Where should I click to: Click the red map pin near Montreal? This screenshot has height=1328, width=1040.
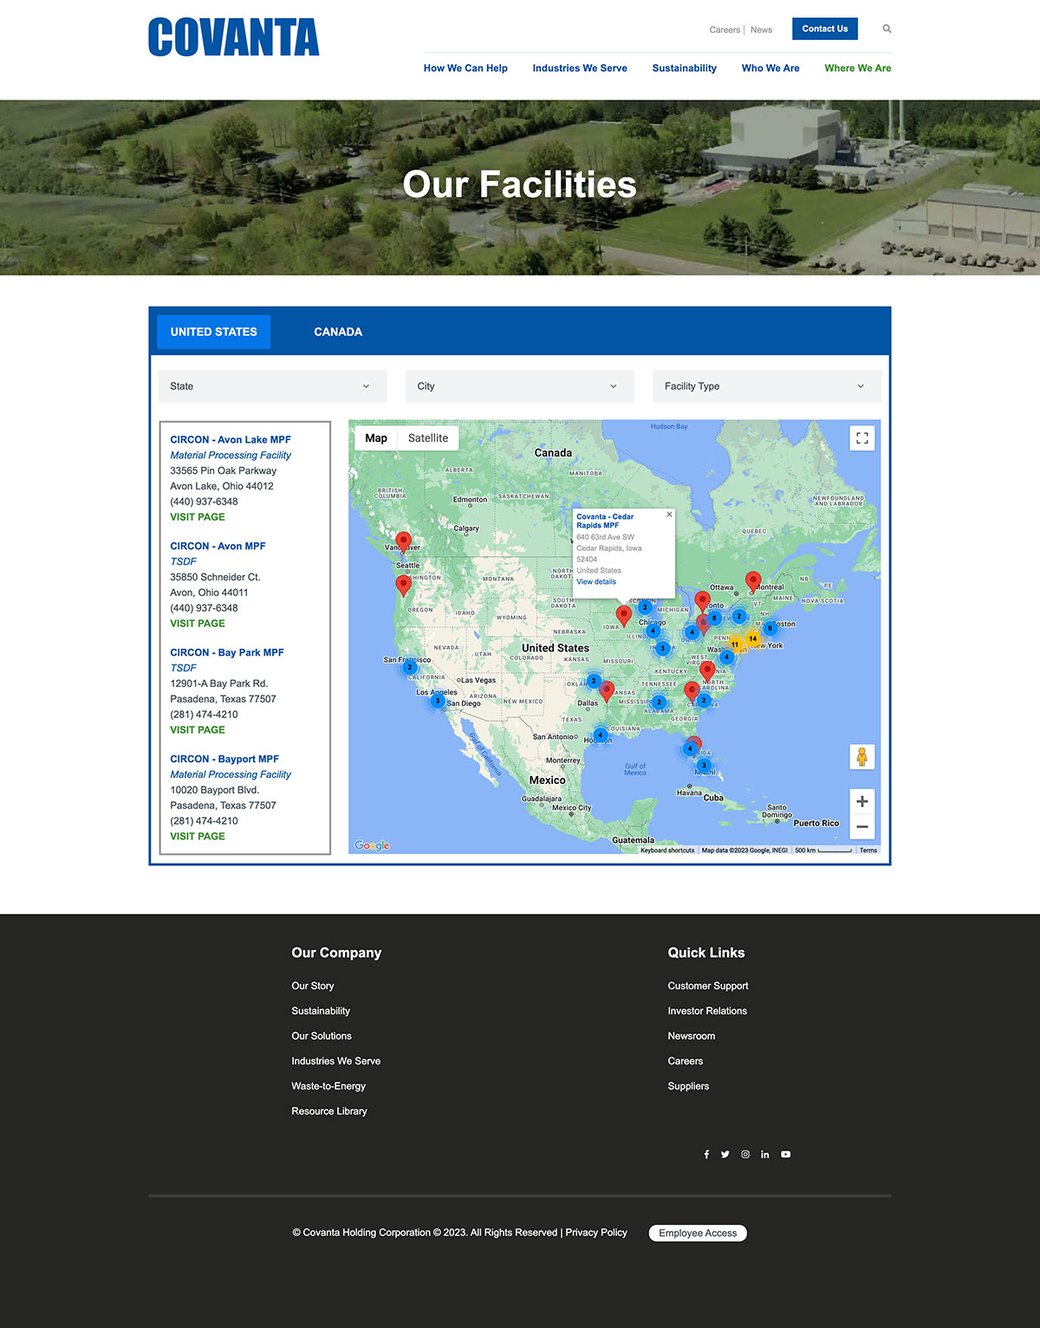click(753, 580)
